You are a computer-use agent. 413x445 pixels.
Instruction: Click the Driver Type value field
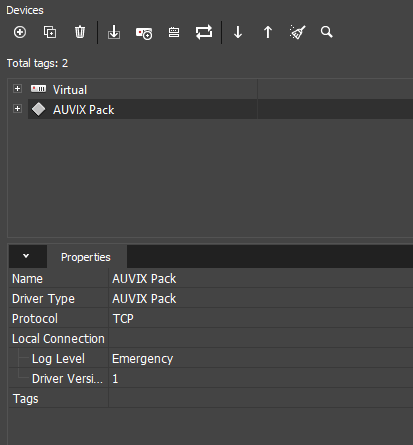point(261,299)
